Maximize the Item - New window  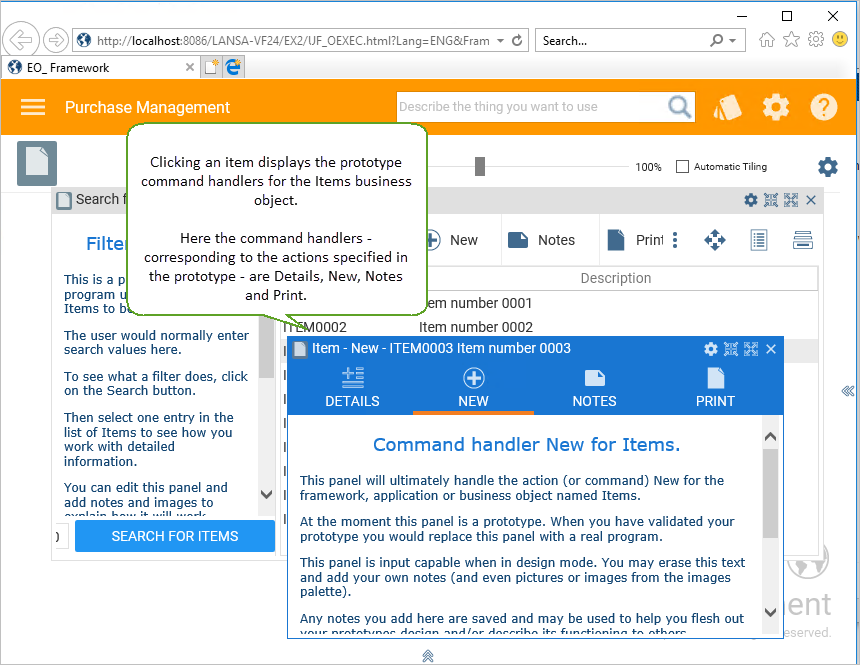click(x=751, y=349)
